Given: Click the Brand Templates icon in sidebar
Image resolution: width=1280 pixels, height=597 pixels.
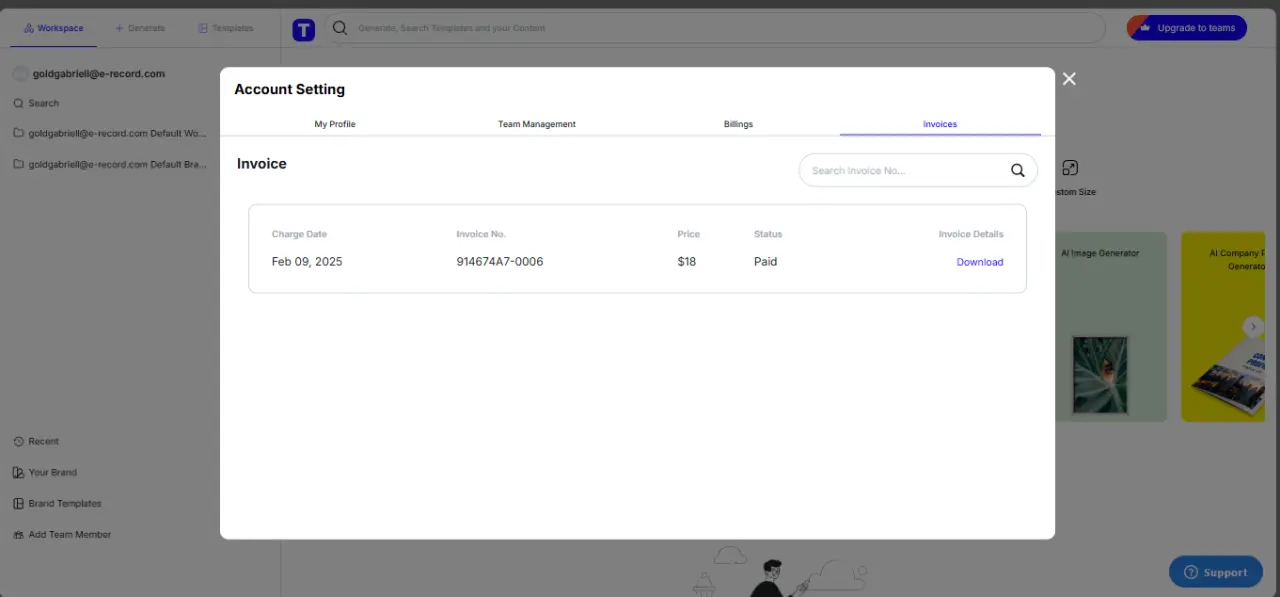Looking at the screenshot, I should (19, 503).
